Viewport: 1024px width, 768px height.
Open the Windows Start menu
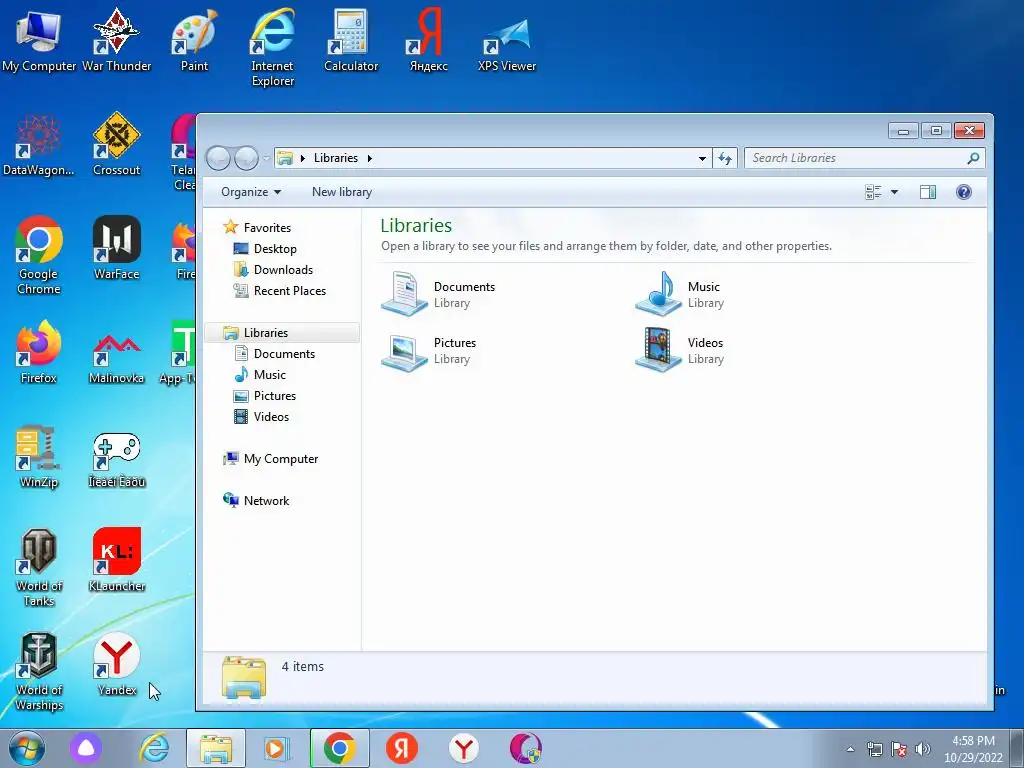tap(27, 748)
